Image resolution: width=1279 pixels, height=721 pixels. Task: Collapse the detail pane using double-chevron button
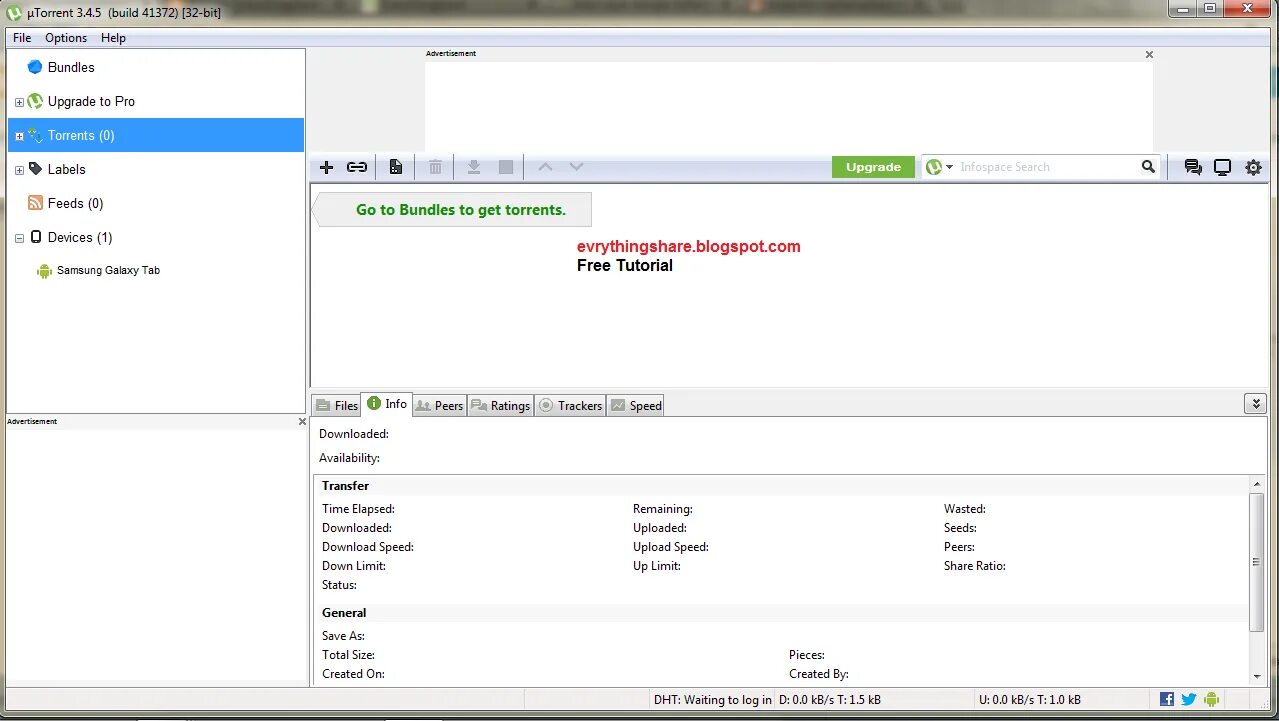(1255, 403)
